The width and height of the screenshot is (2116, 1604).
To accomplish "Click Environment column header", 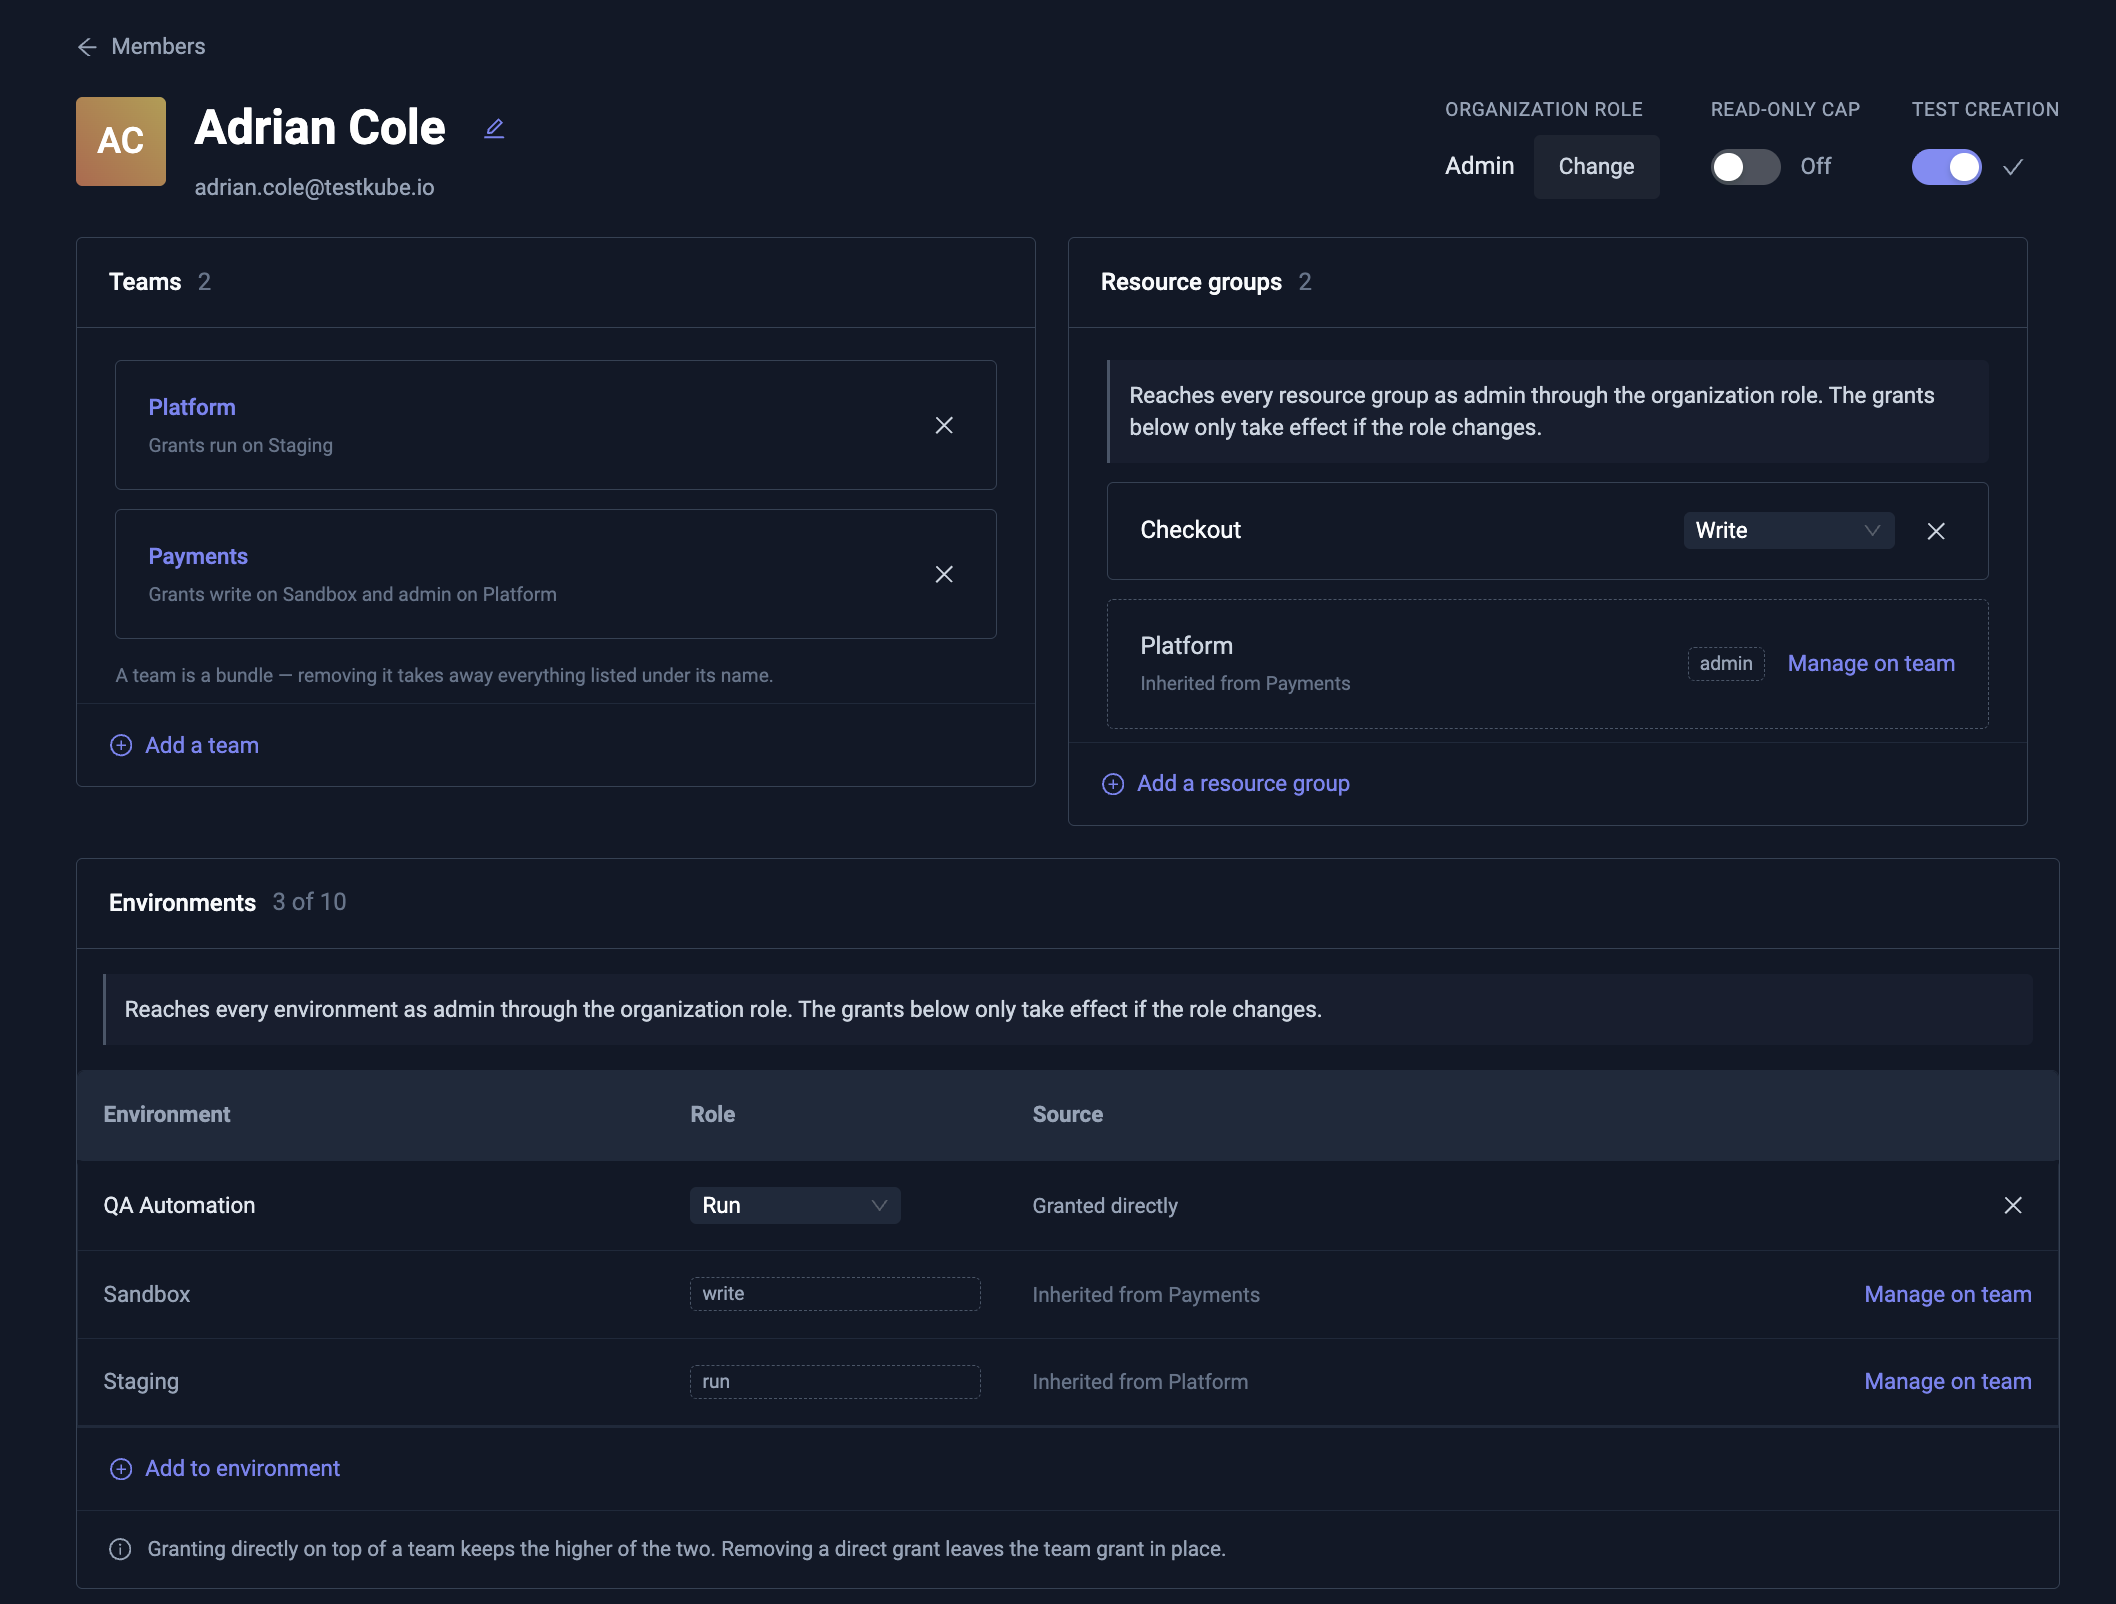I will (167, 1114).
